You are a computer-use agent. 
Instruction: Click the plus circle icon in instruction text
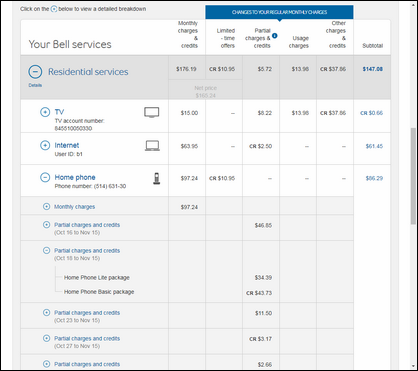(54, 9)
